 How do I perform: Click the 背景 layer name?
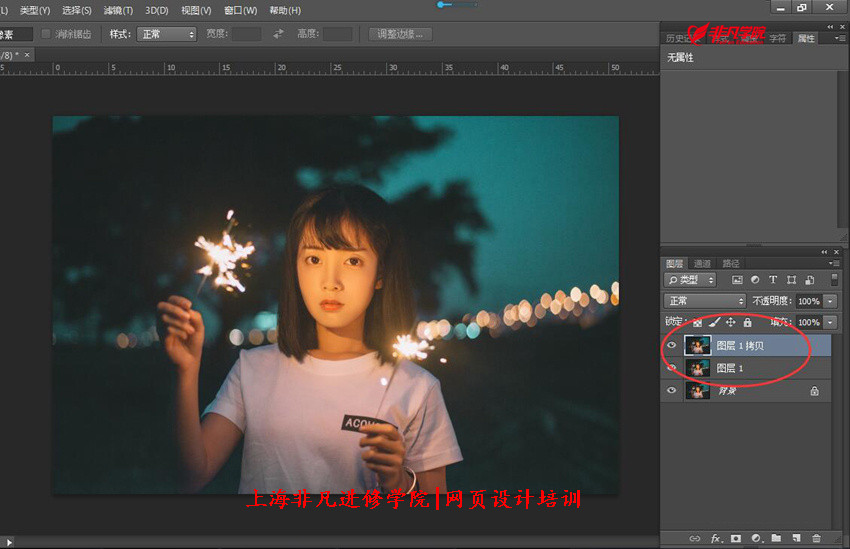coord(727,391)
